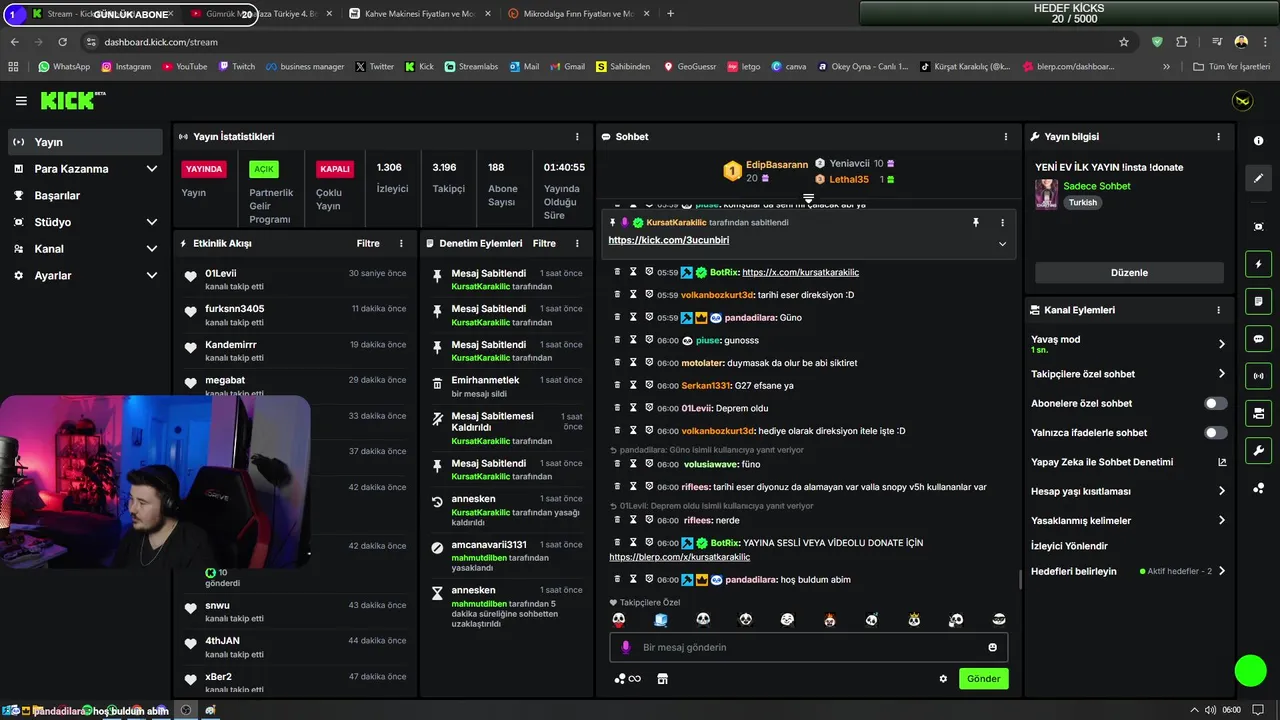Open the Yayın bilgisi panel three-dot menu
This screenshot has height=720, width=1280.
(1218, 136)
